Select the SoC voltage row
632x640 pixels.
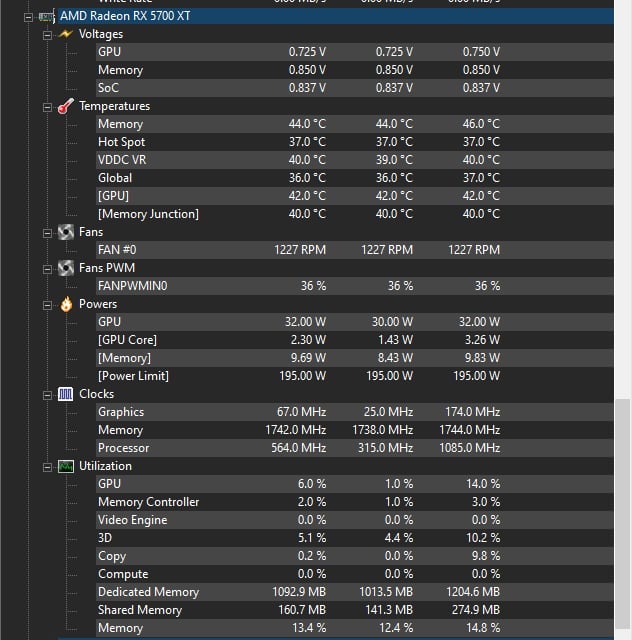354,88
